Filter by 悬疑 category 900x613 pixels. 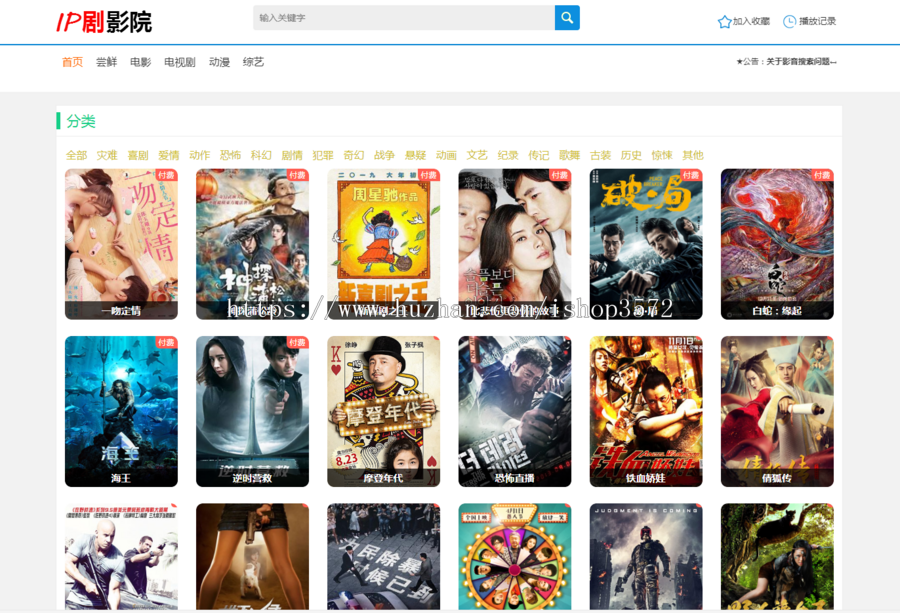(416, 155)
